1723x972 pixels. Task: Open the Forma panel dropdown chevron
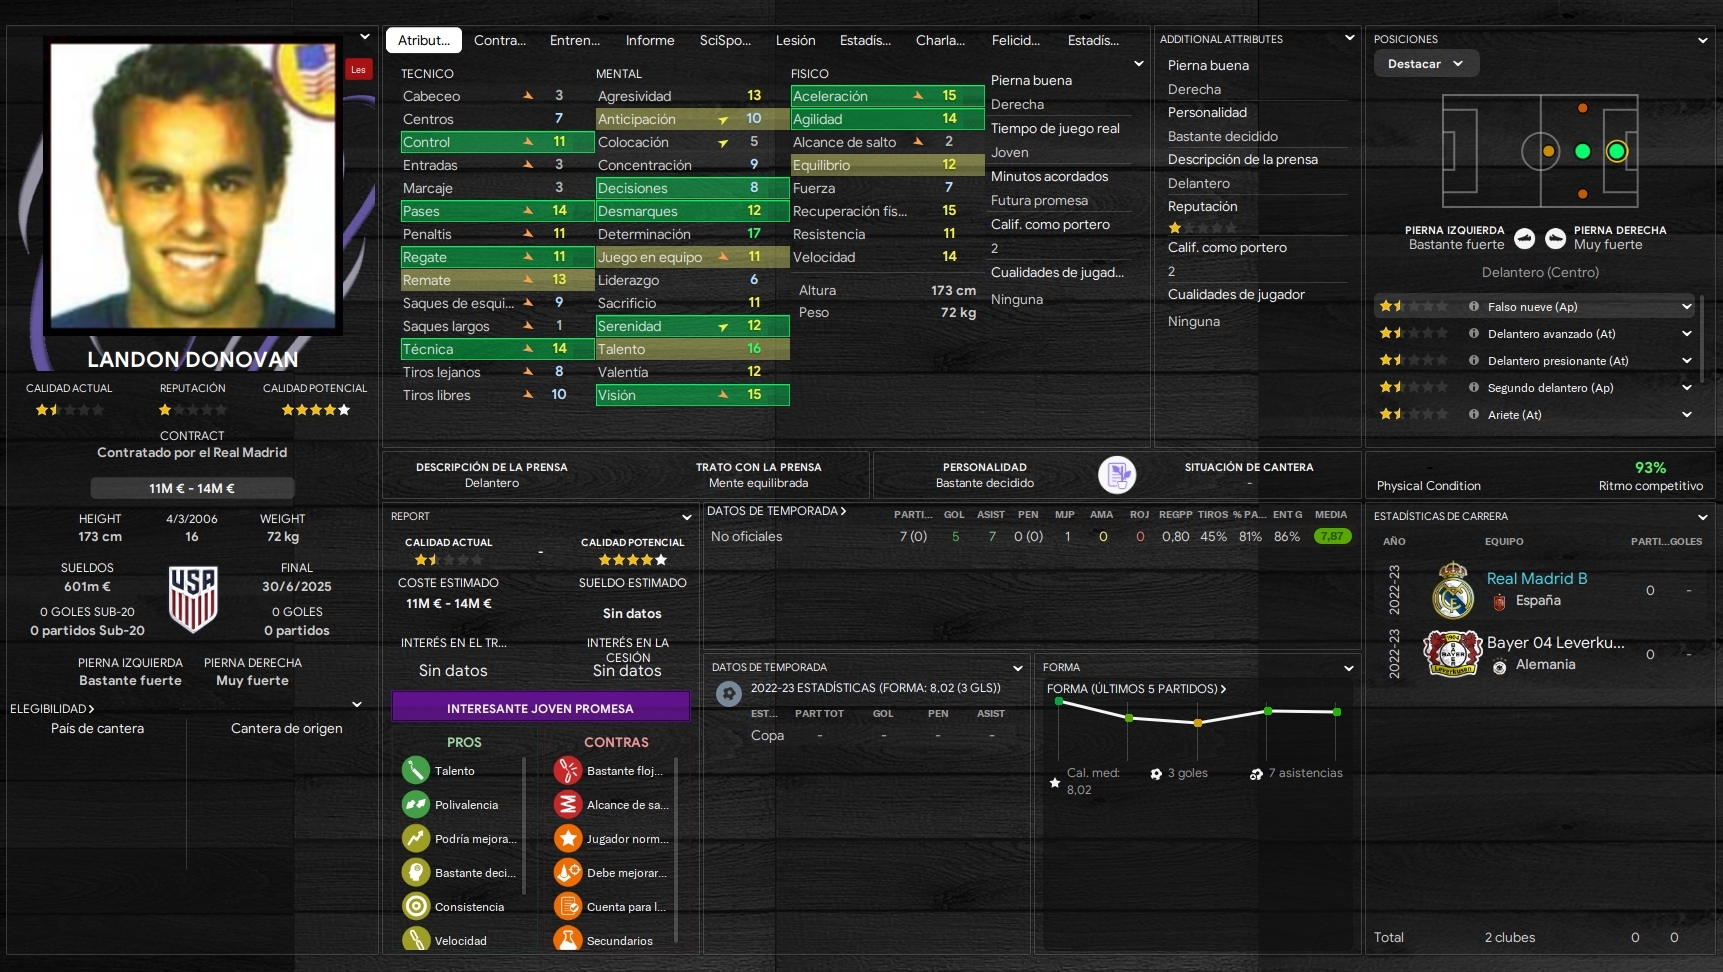tap(1349, 668)
